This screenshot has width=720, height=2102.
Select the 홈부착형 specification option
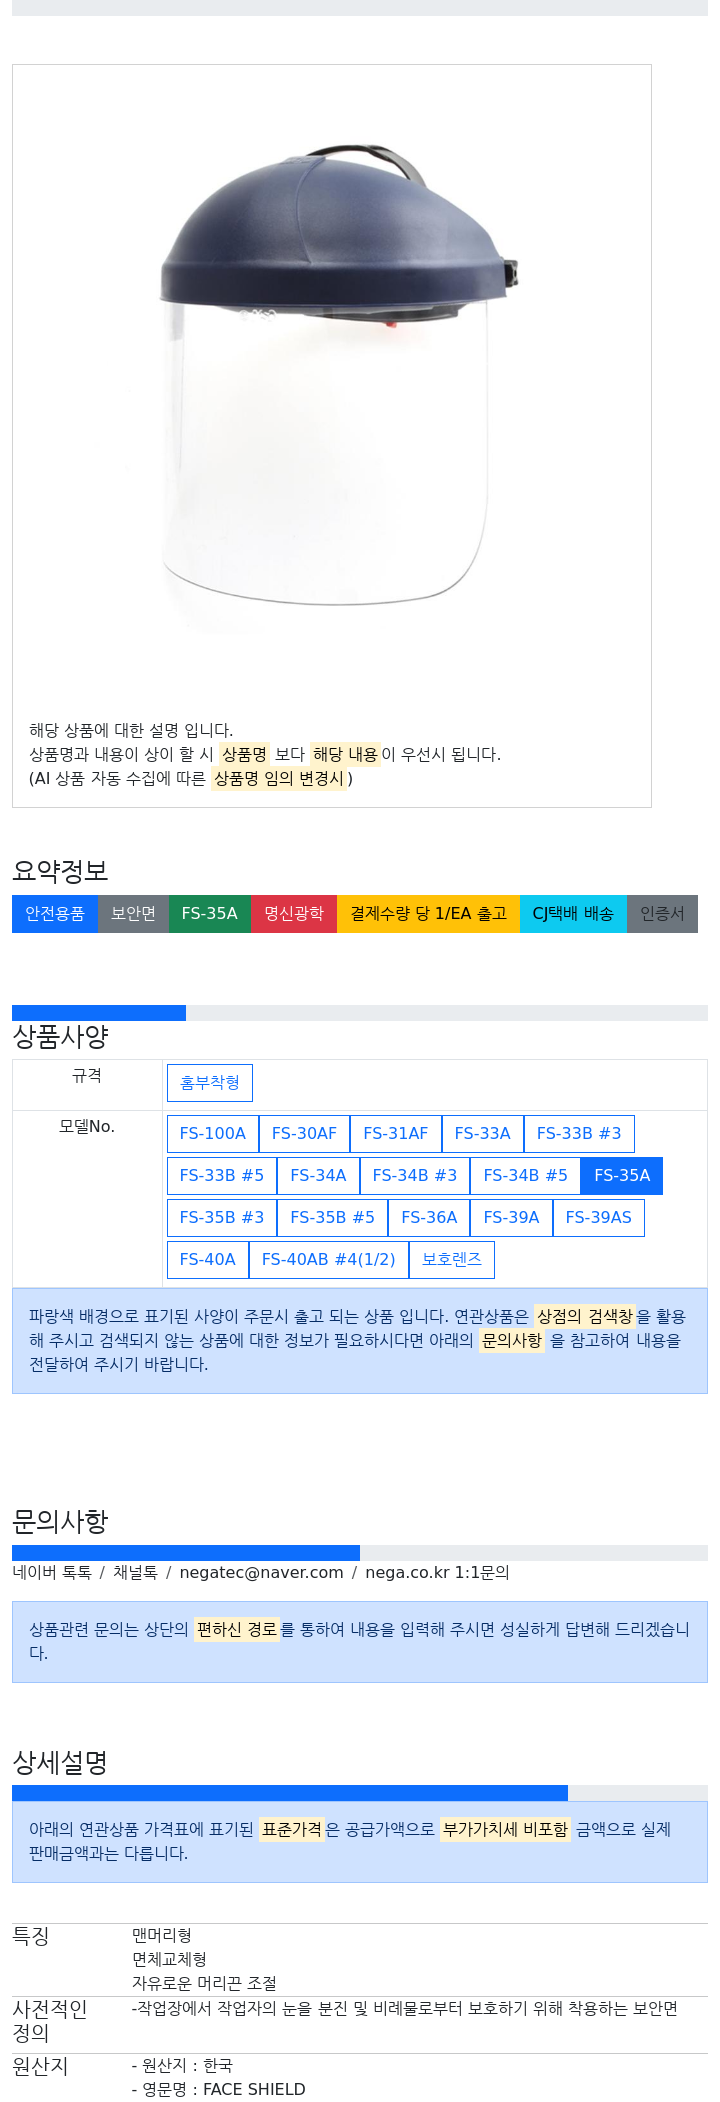(x=210, y=1083)
